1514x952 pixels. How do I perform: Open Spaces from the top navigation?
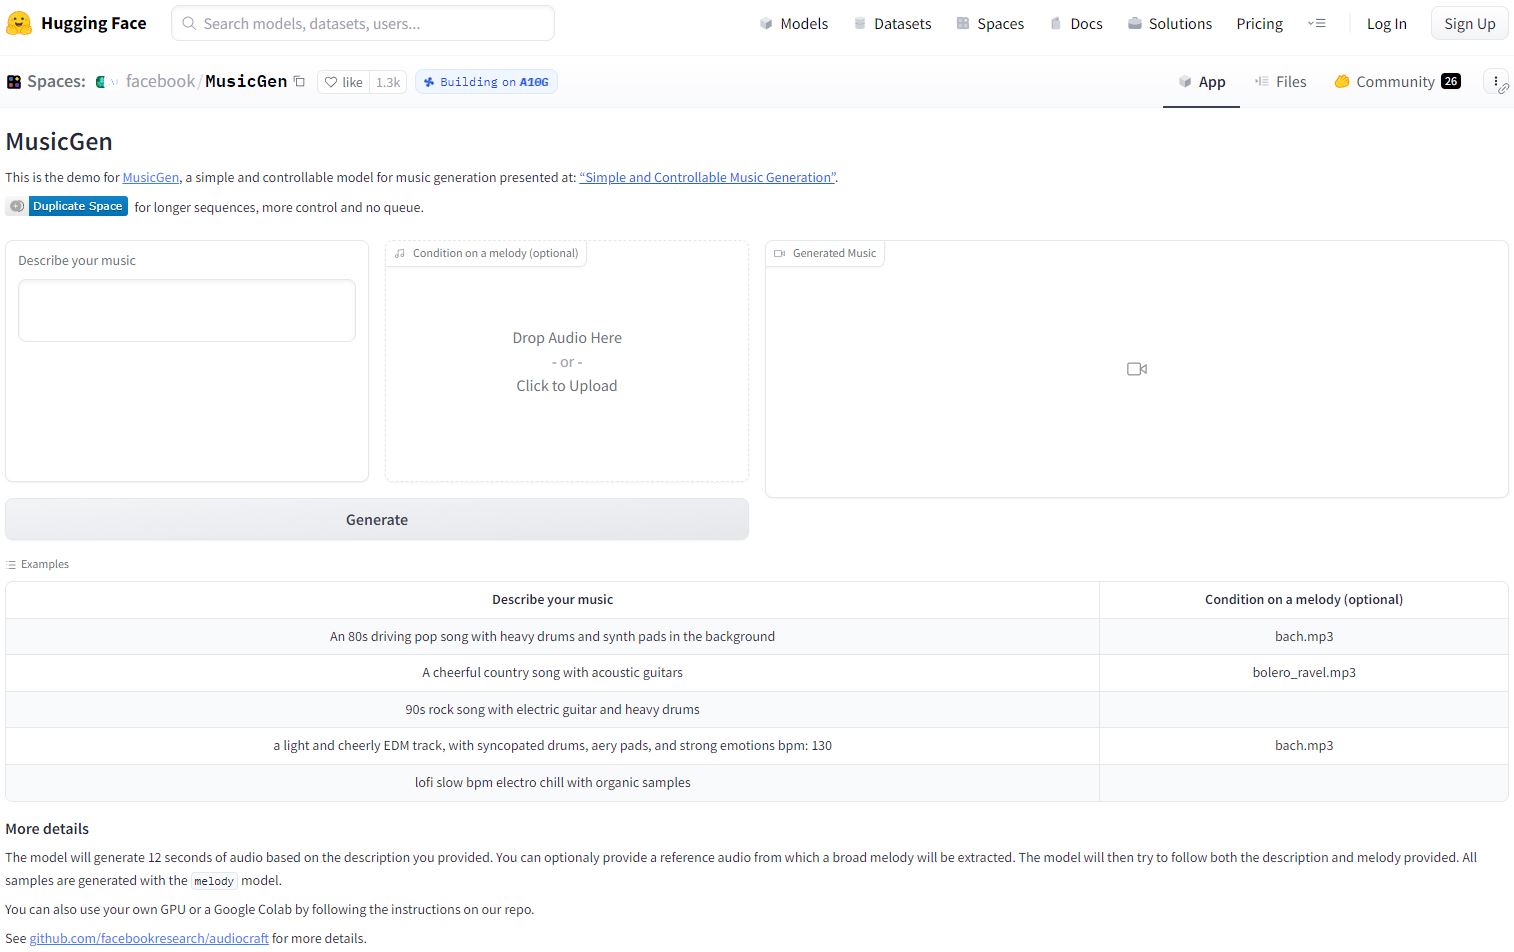(990, 23)
